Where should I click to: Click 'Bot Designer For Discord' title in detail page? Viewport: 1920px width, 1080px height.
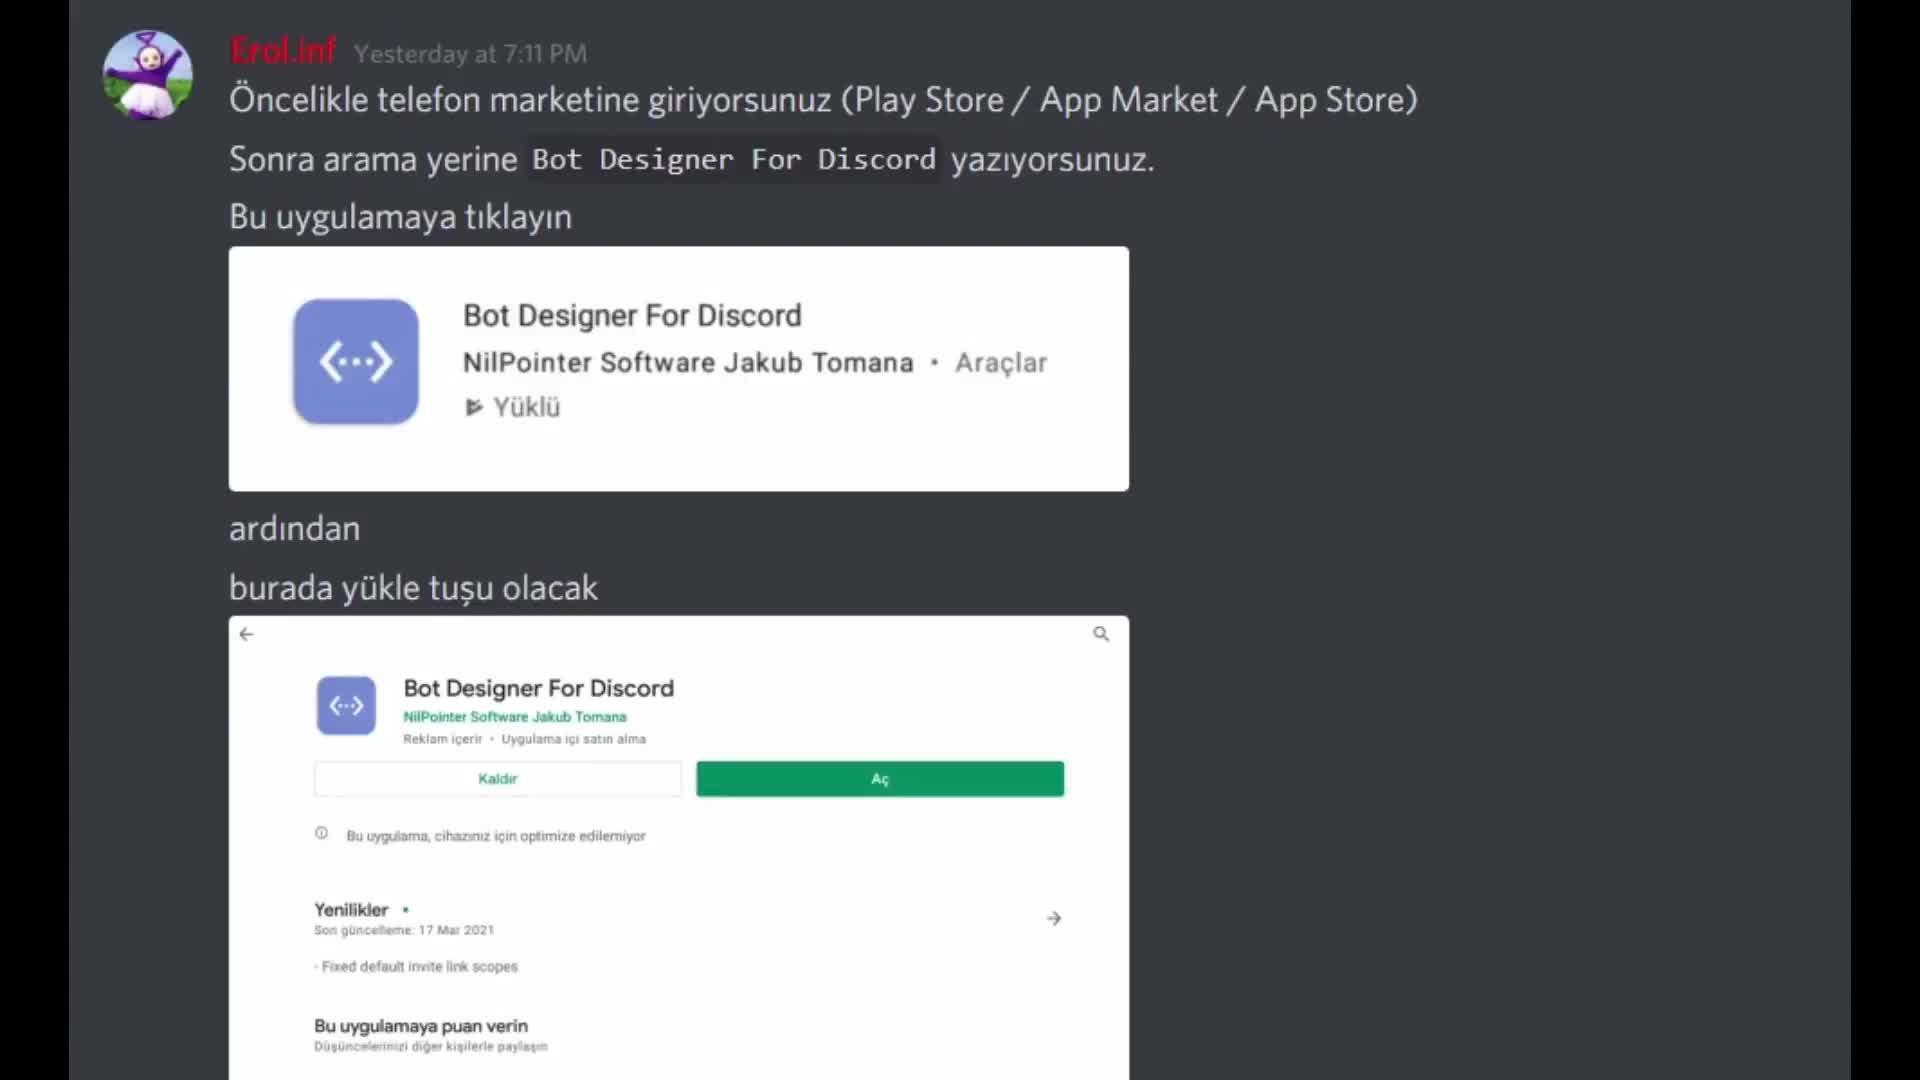(539, 689)
